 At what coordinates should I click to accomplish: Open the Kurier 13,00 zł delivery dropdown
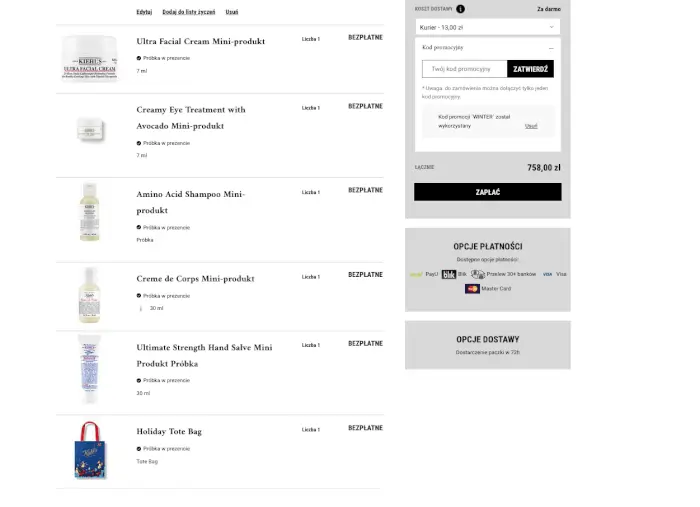point(487,27)
